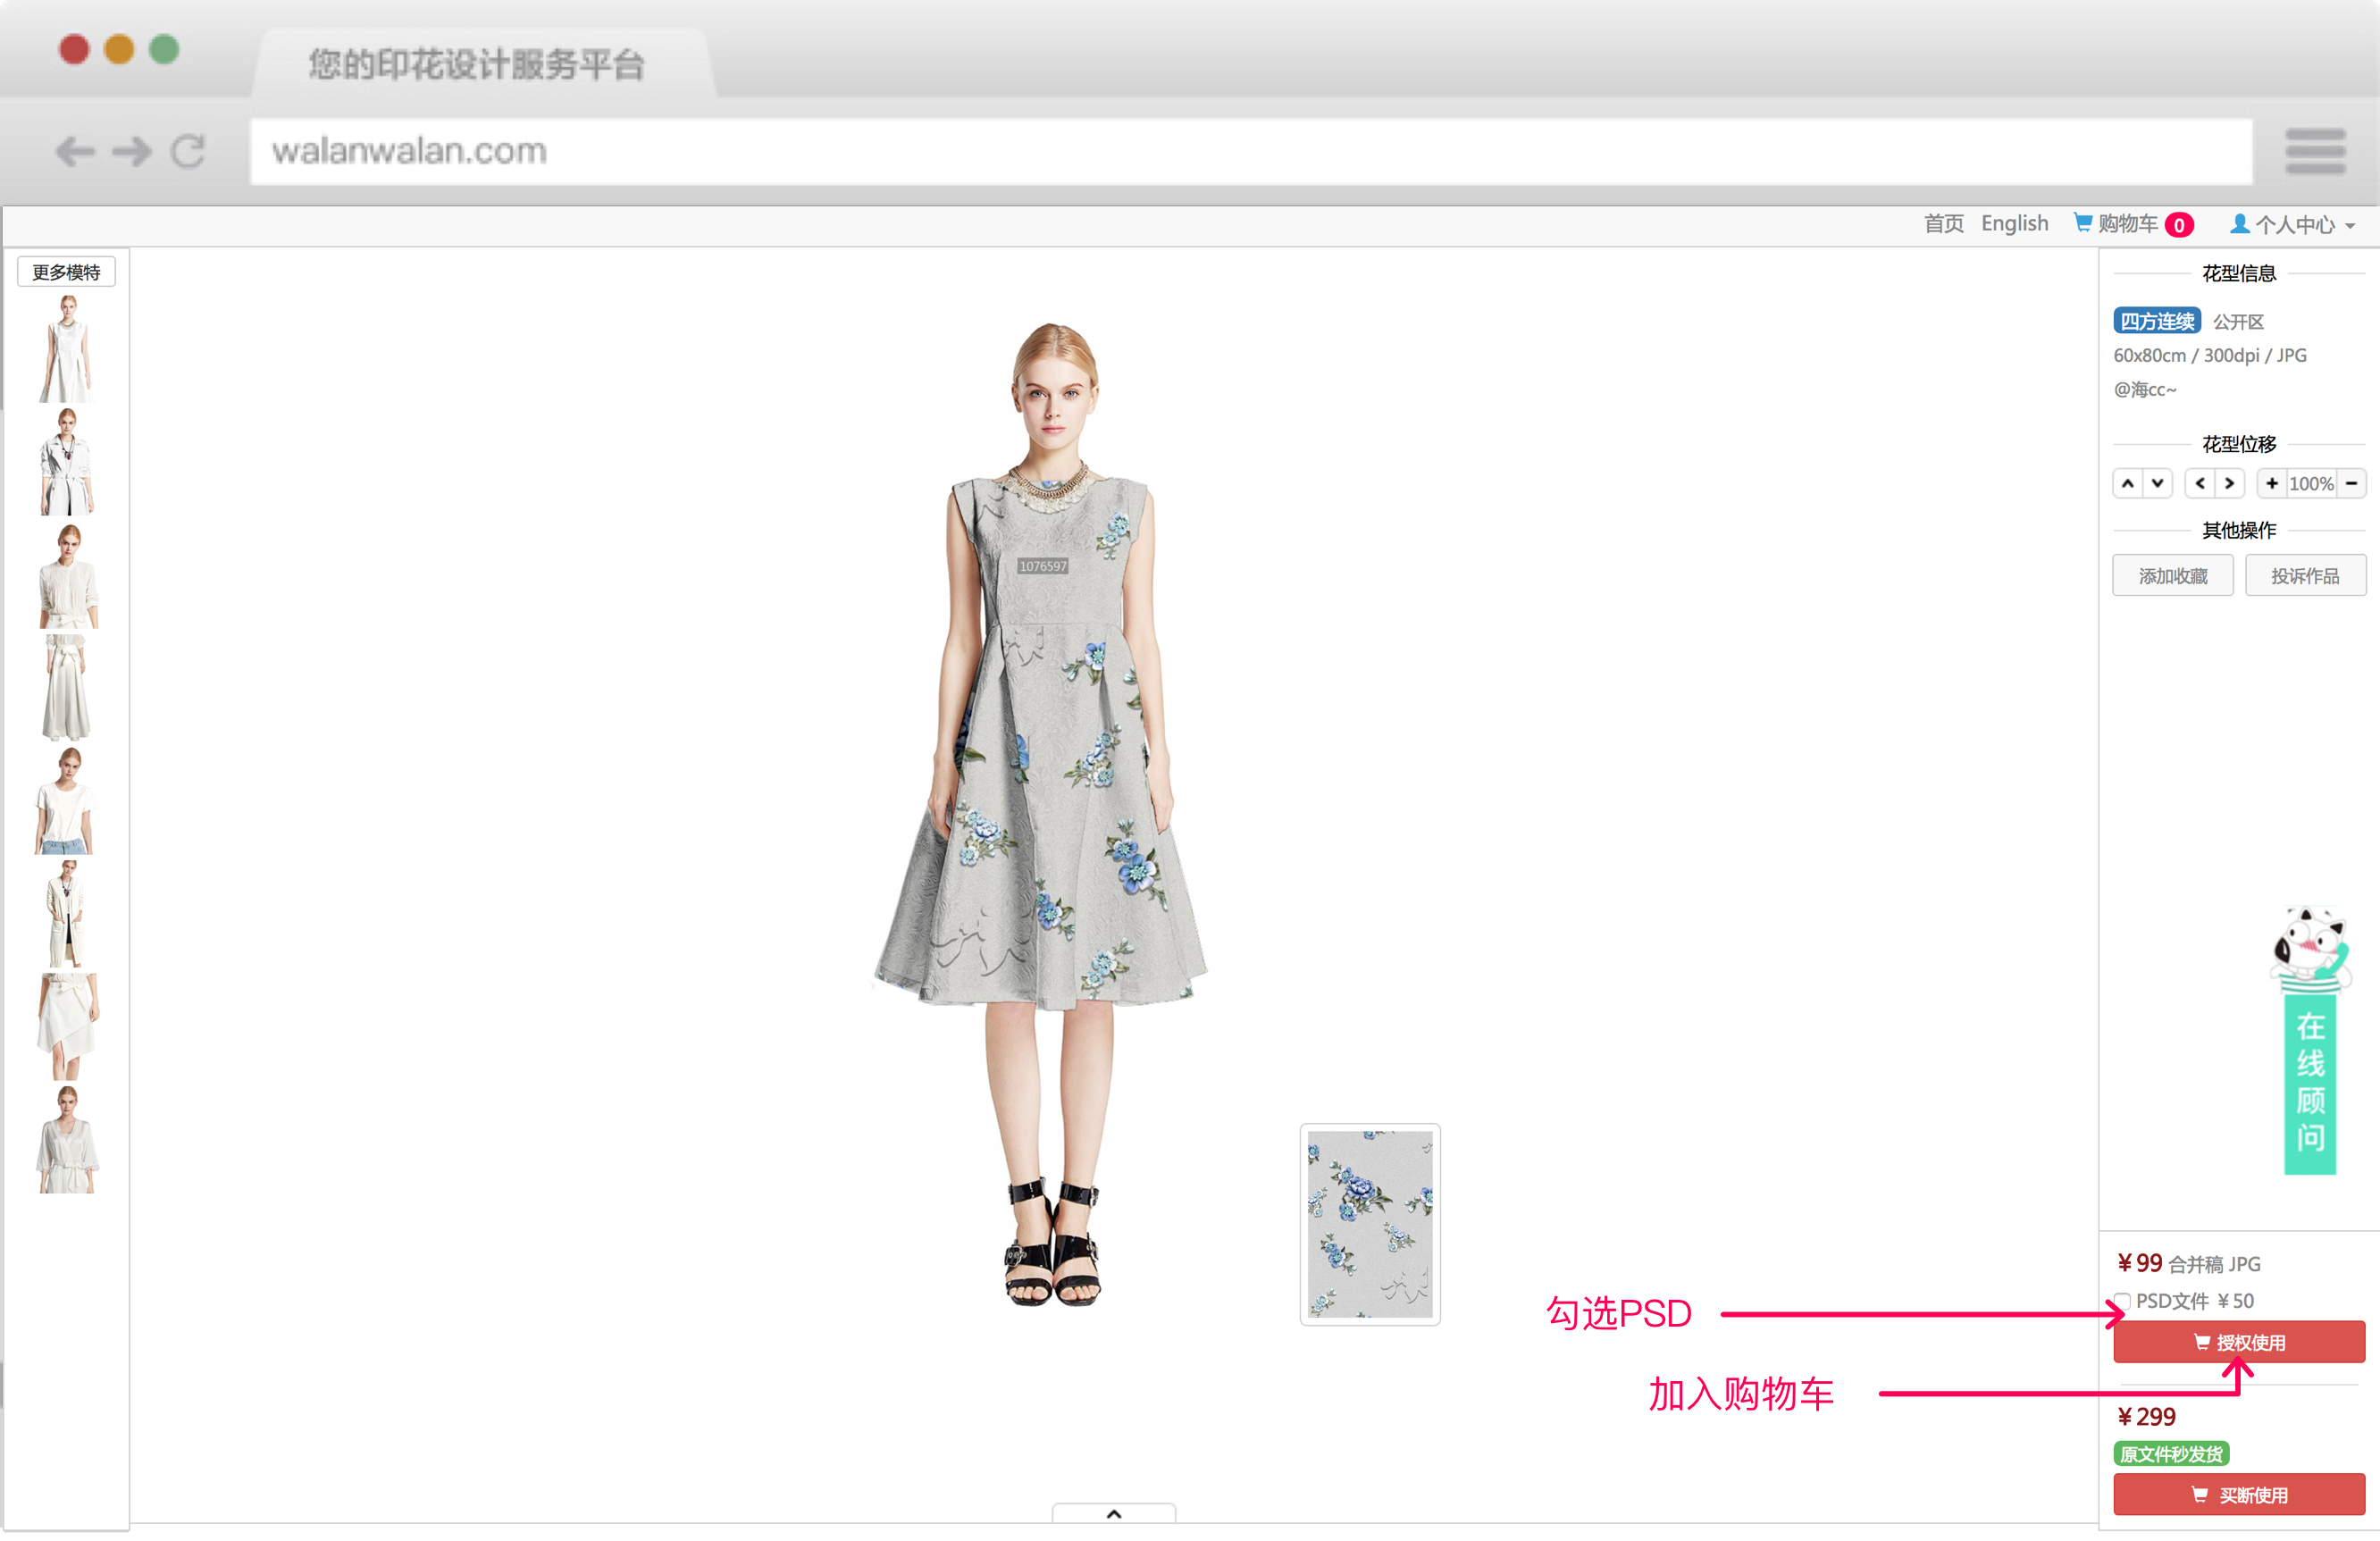
Task: Click the 买断使用 buy-out button
Action: pos(2238,1495)
